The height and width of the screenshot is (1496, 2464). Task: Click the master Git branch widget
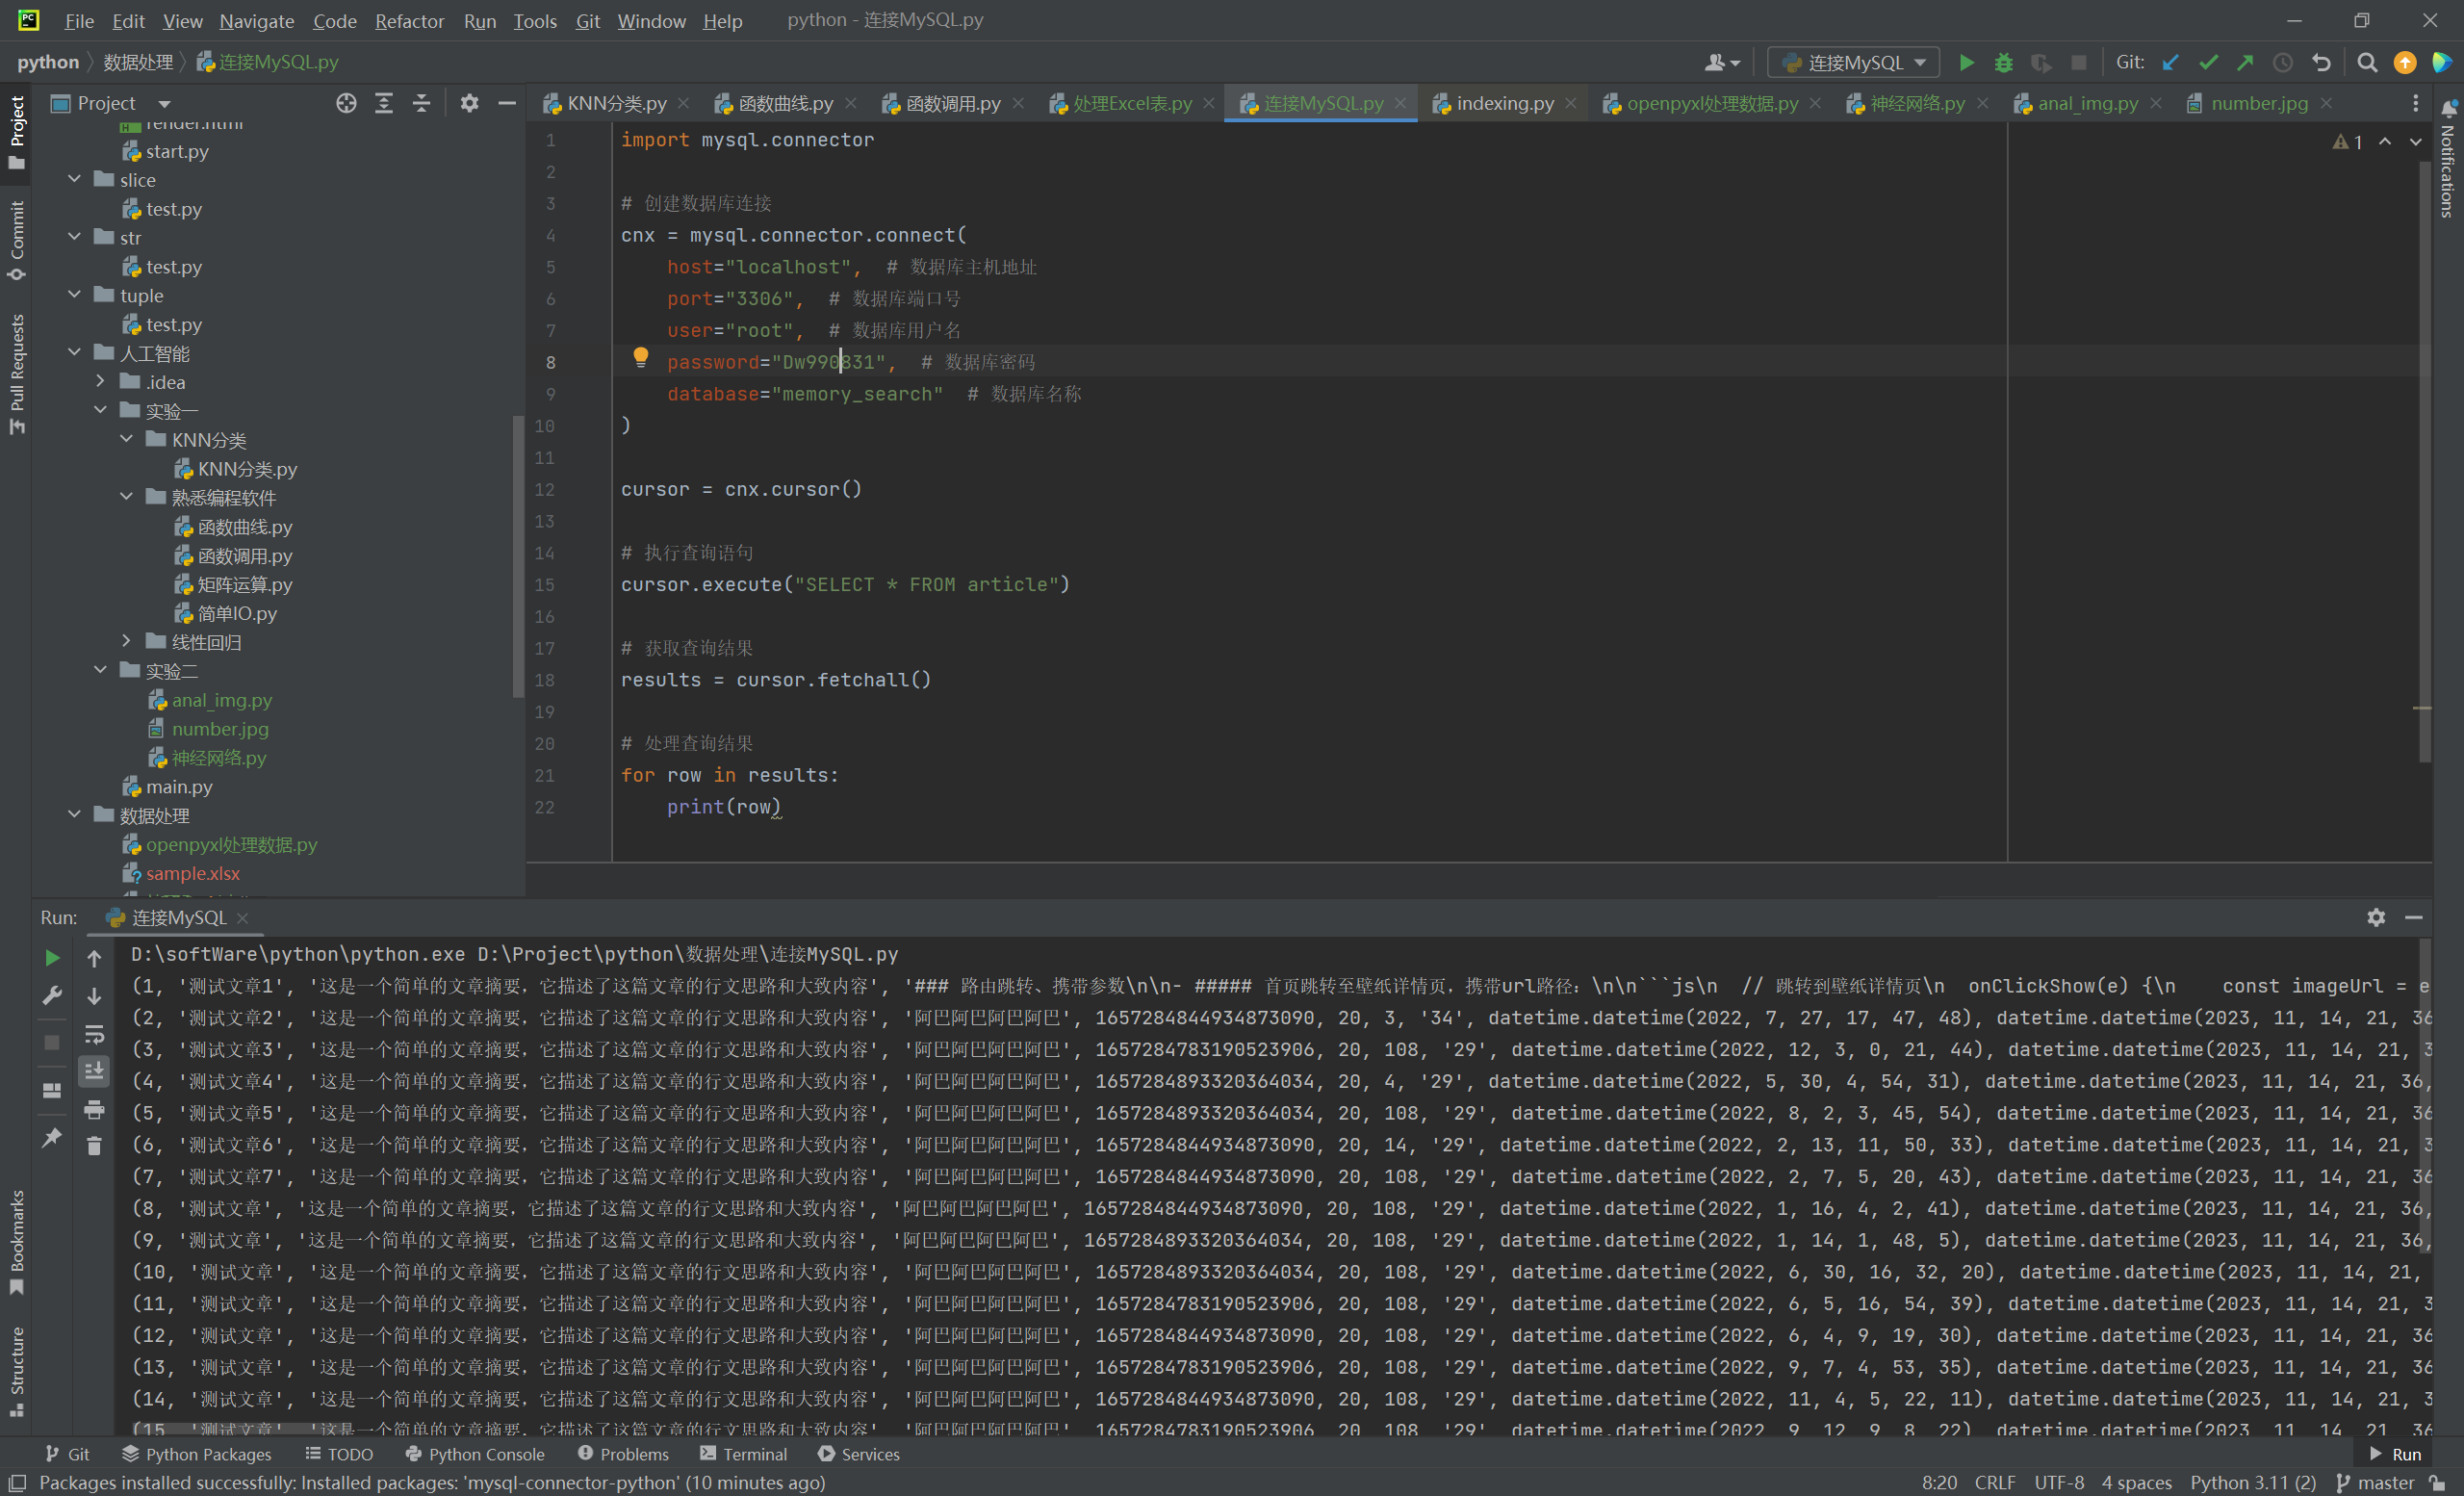2374,1482
